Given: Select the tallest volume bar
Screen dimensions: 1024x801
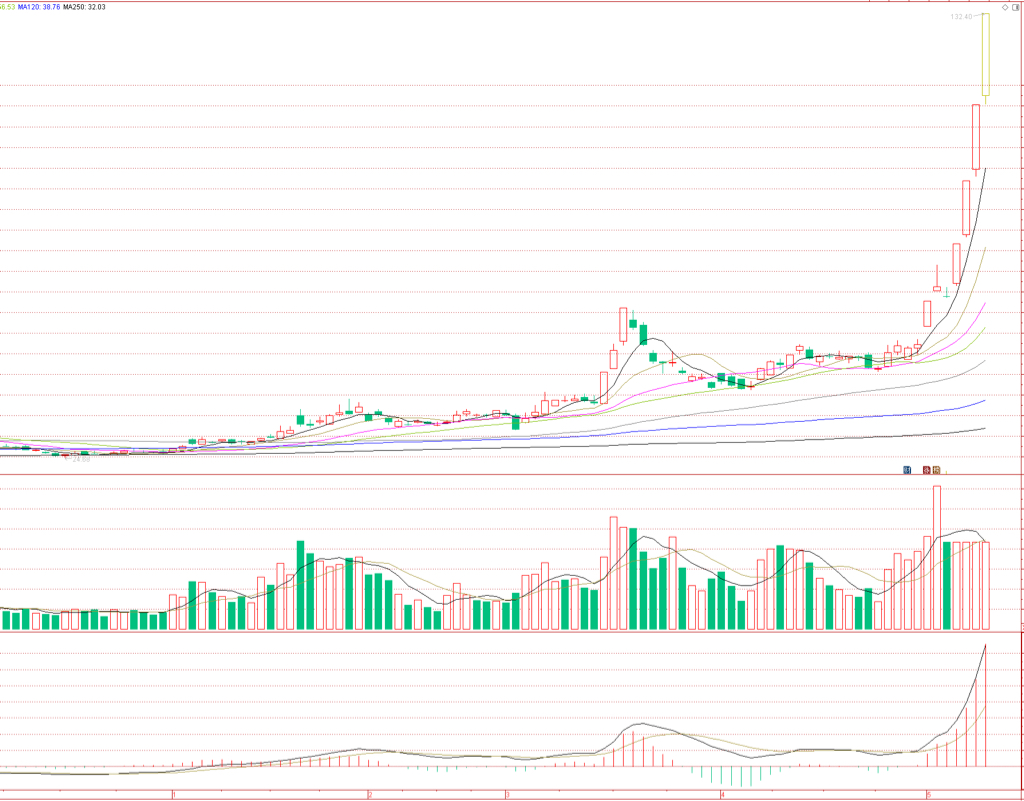Looking at the screenshot, I should point(936,558).
